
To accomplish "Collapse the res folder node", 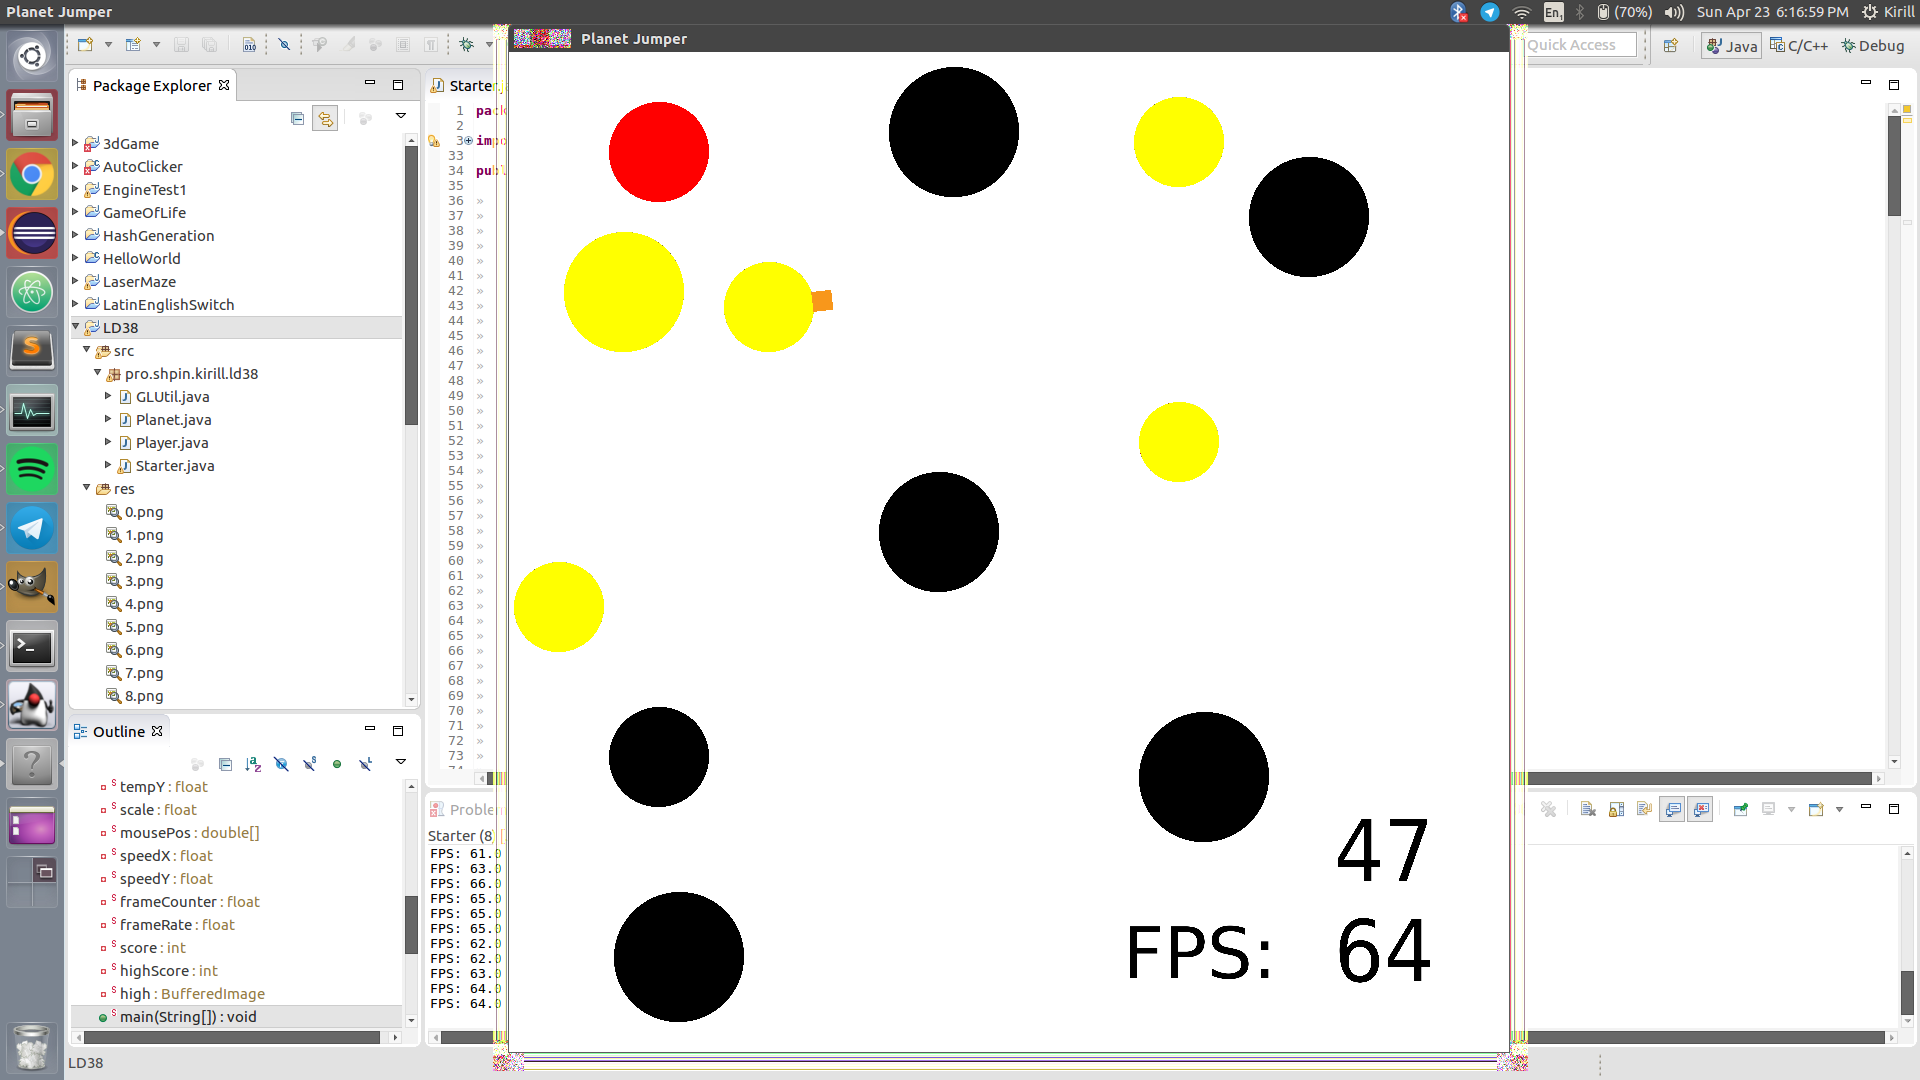I will tap(87, 488).
